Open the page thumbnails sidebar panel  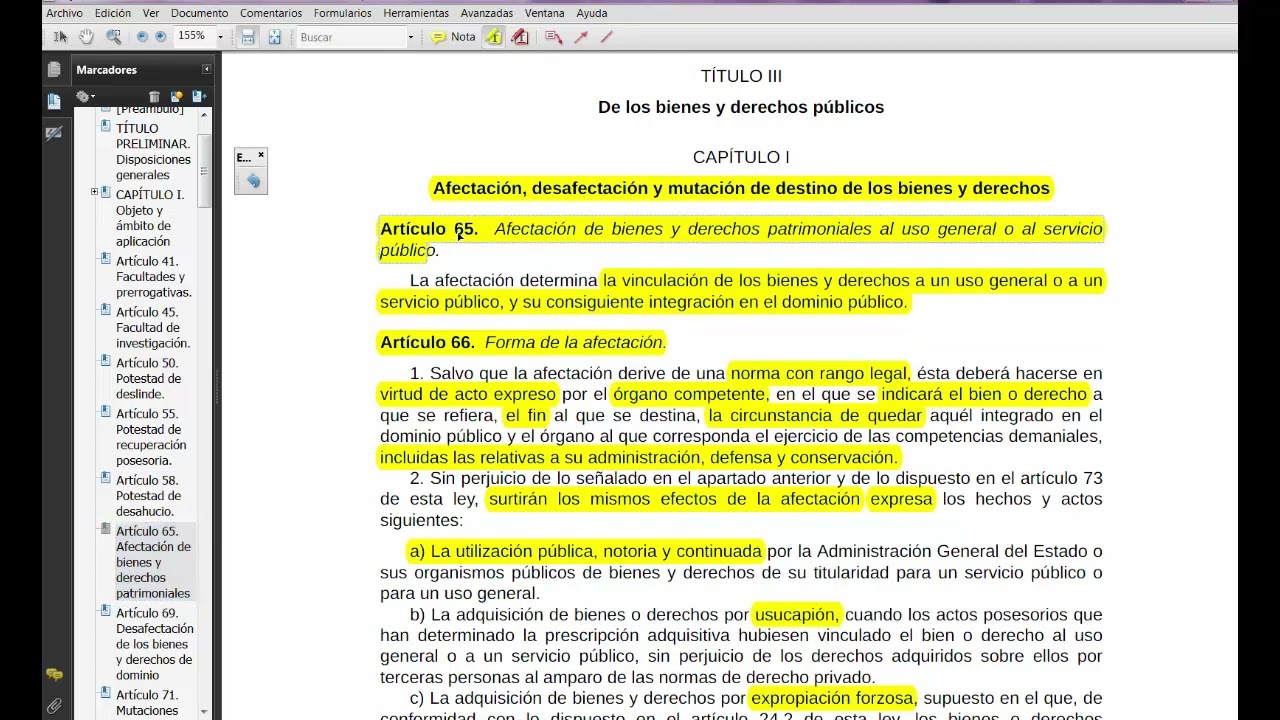[x=55, y=69]
